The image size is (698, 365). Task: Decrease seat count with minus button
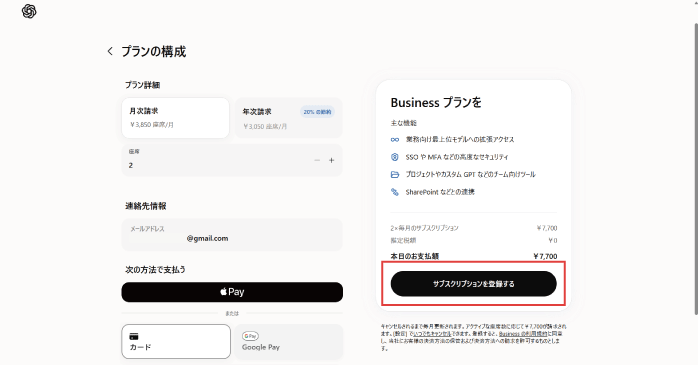point(317,160)
